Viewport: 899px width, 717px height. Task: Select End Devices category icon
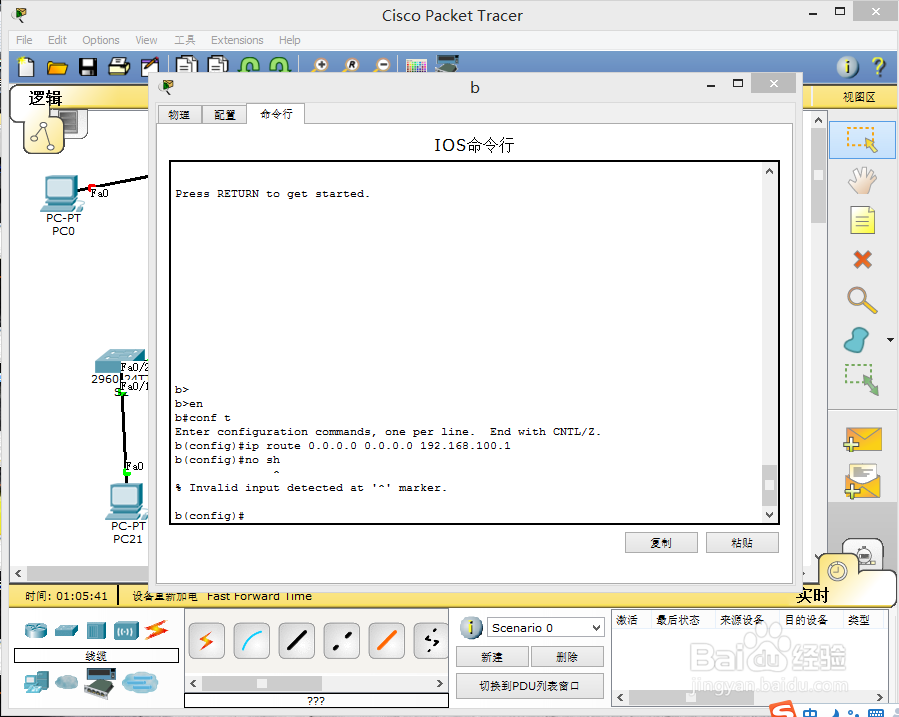37,683
